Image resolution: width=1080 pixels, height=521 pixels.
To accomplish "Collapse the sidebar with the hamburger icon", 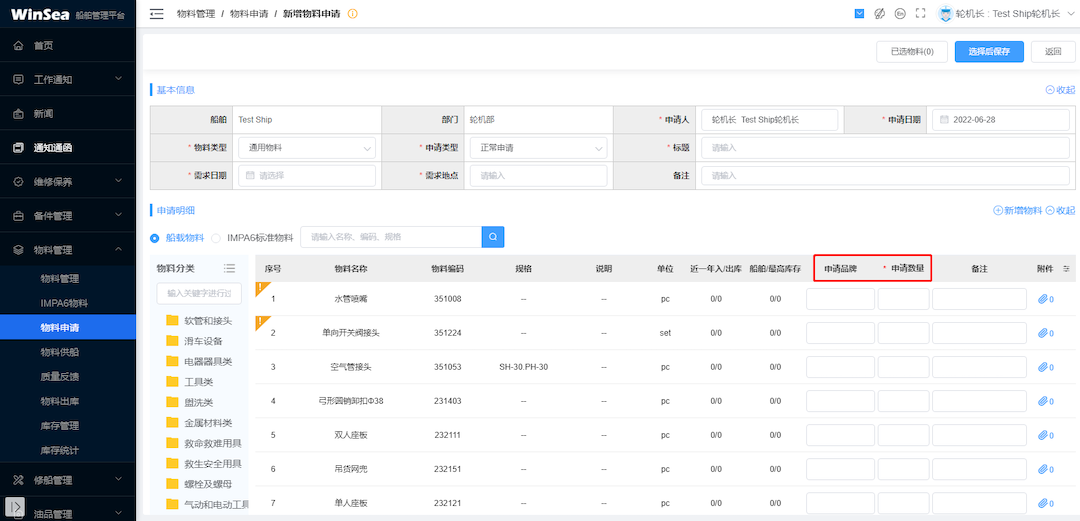I will click(156, 14).
